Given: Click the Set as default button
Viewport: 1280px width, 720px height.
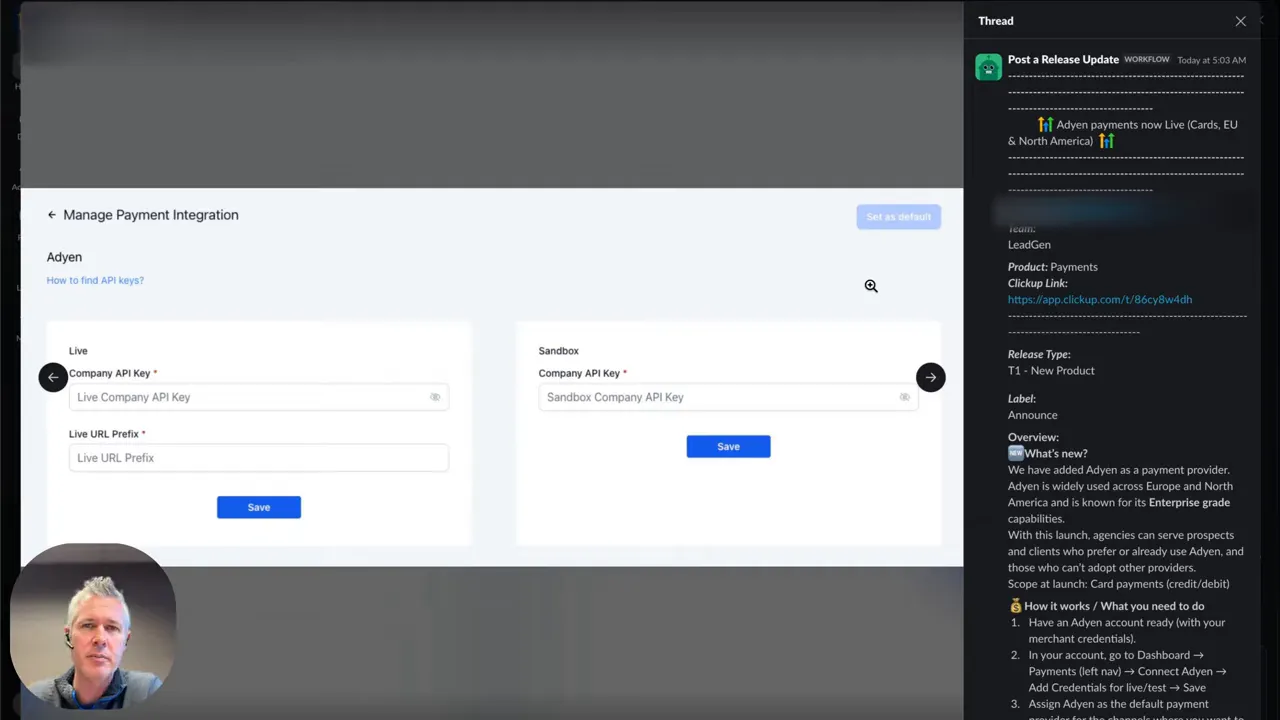Looking at the screenshot, I should point(898,216).
